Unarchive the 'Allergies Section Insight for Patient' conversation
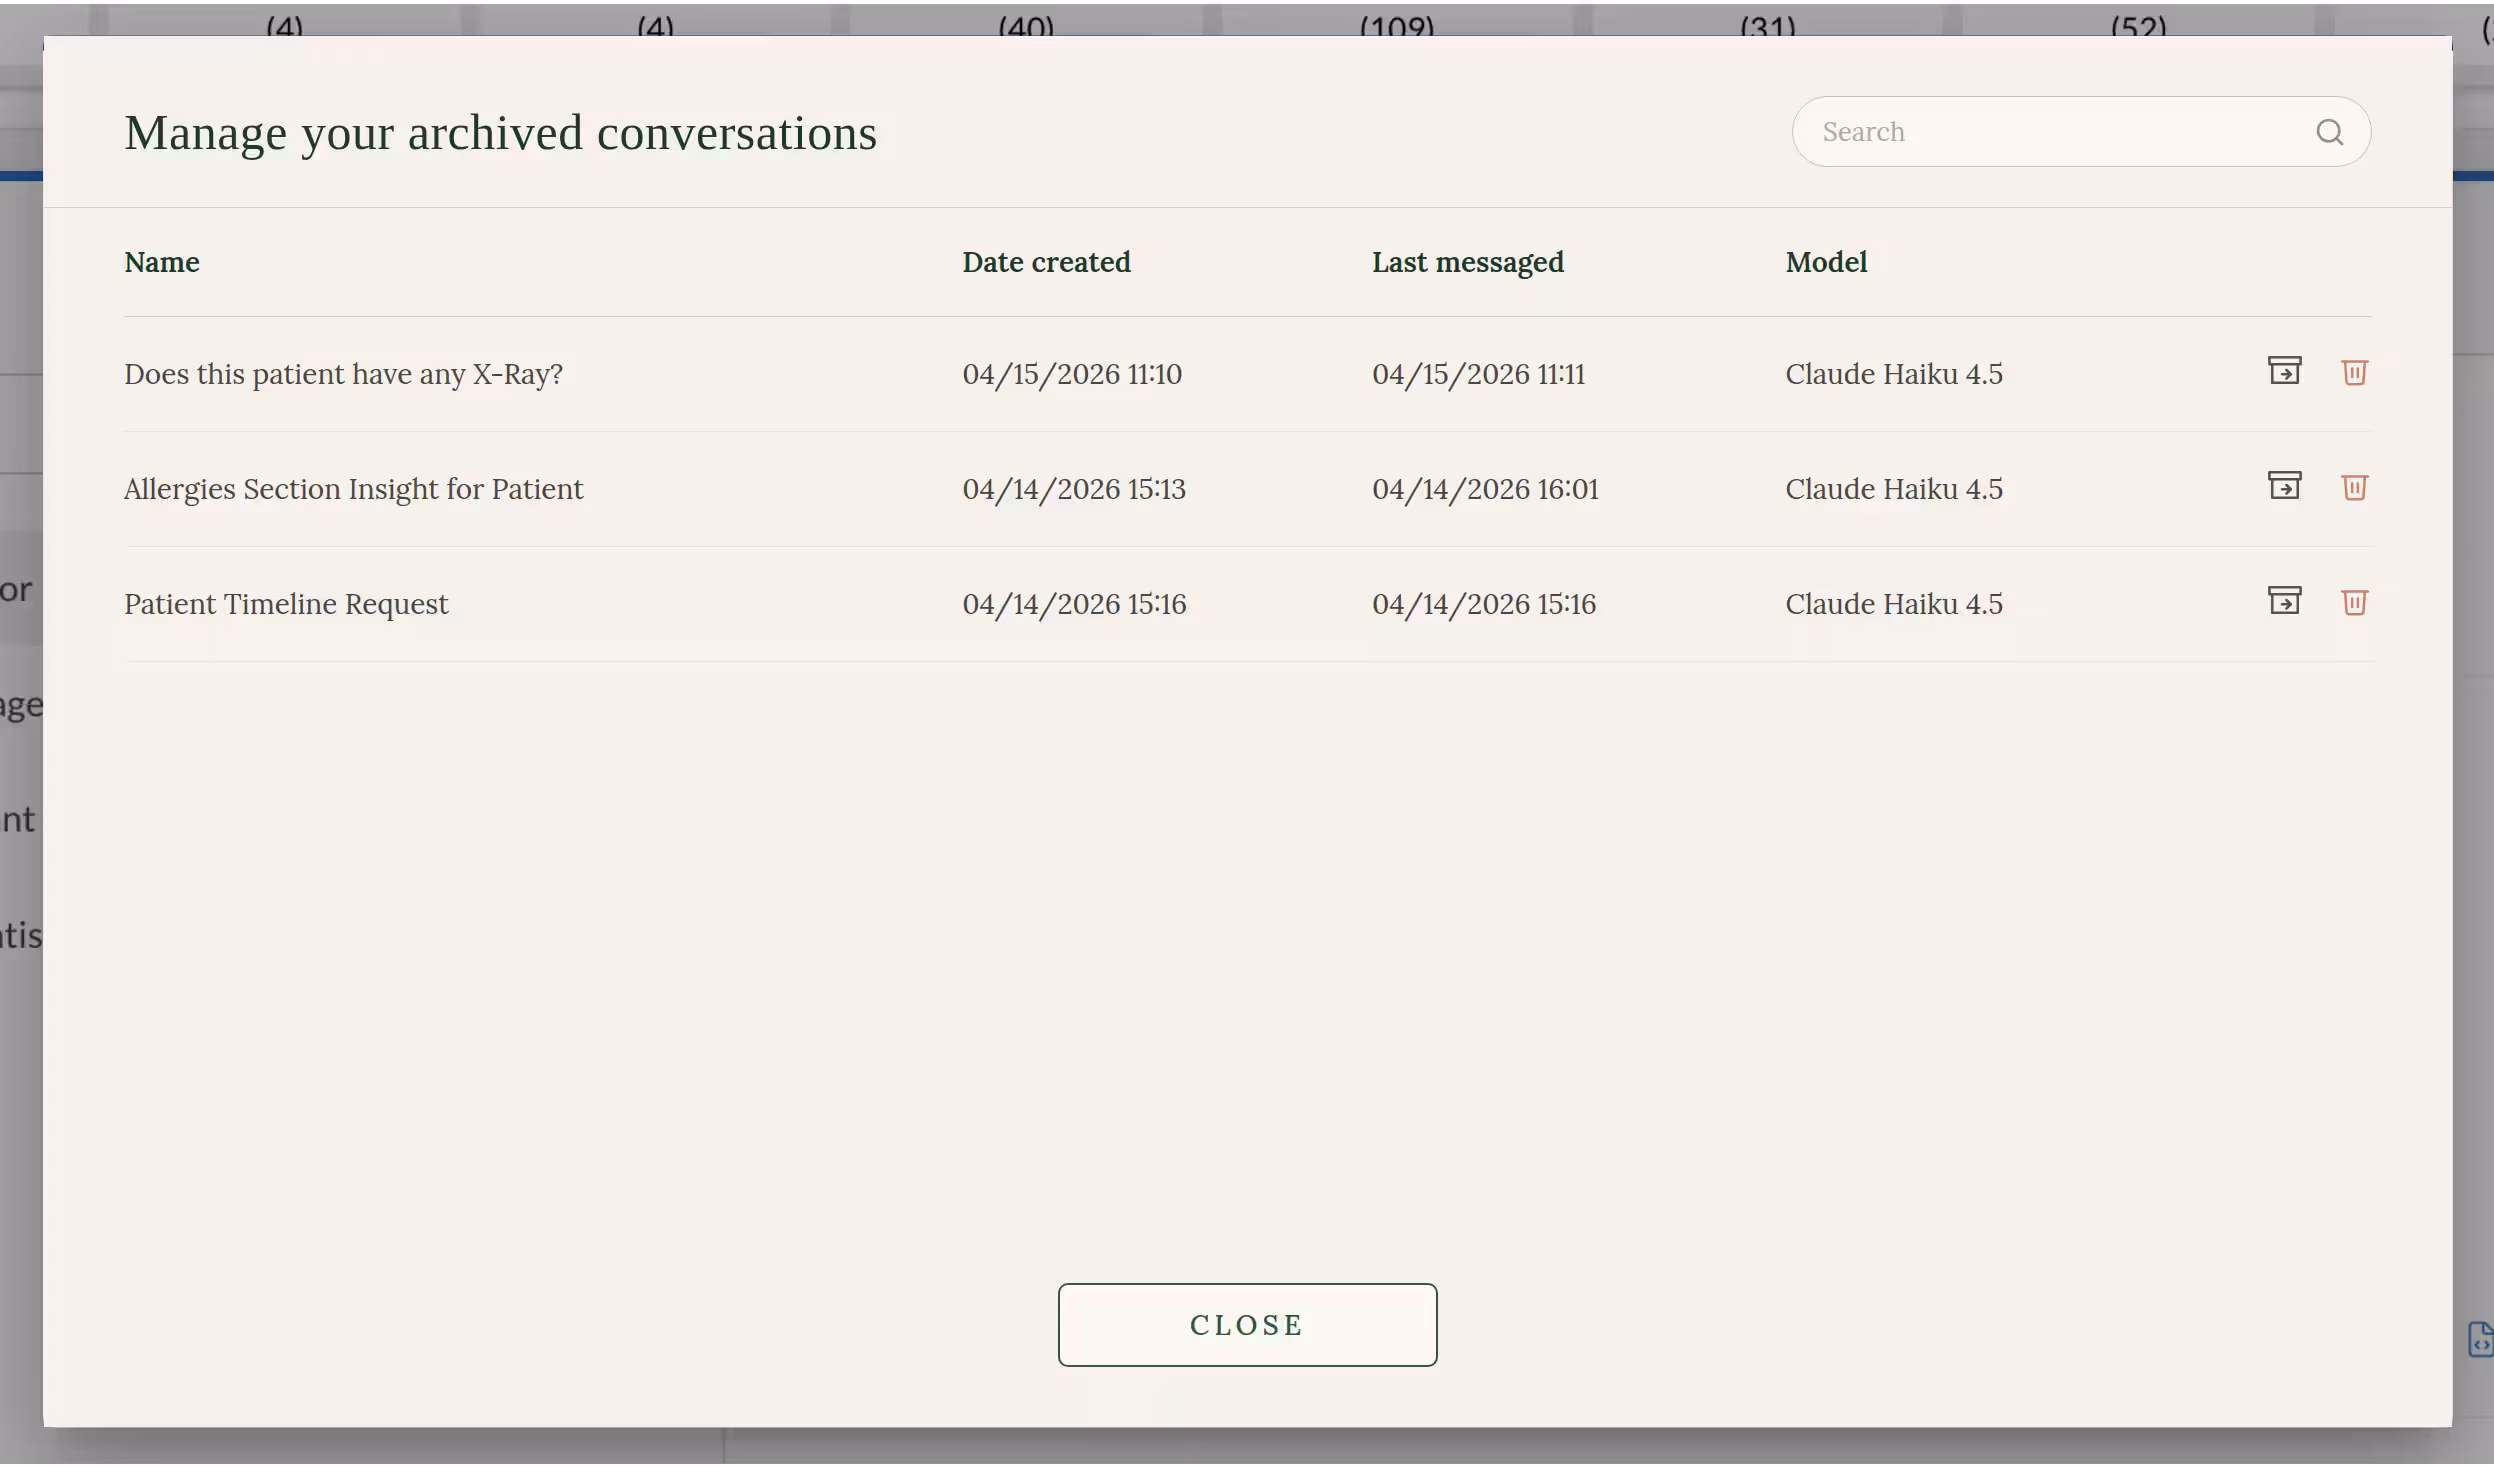 click(2284, 486)
